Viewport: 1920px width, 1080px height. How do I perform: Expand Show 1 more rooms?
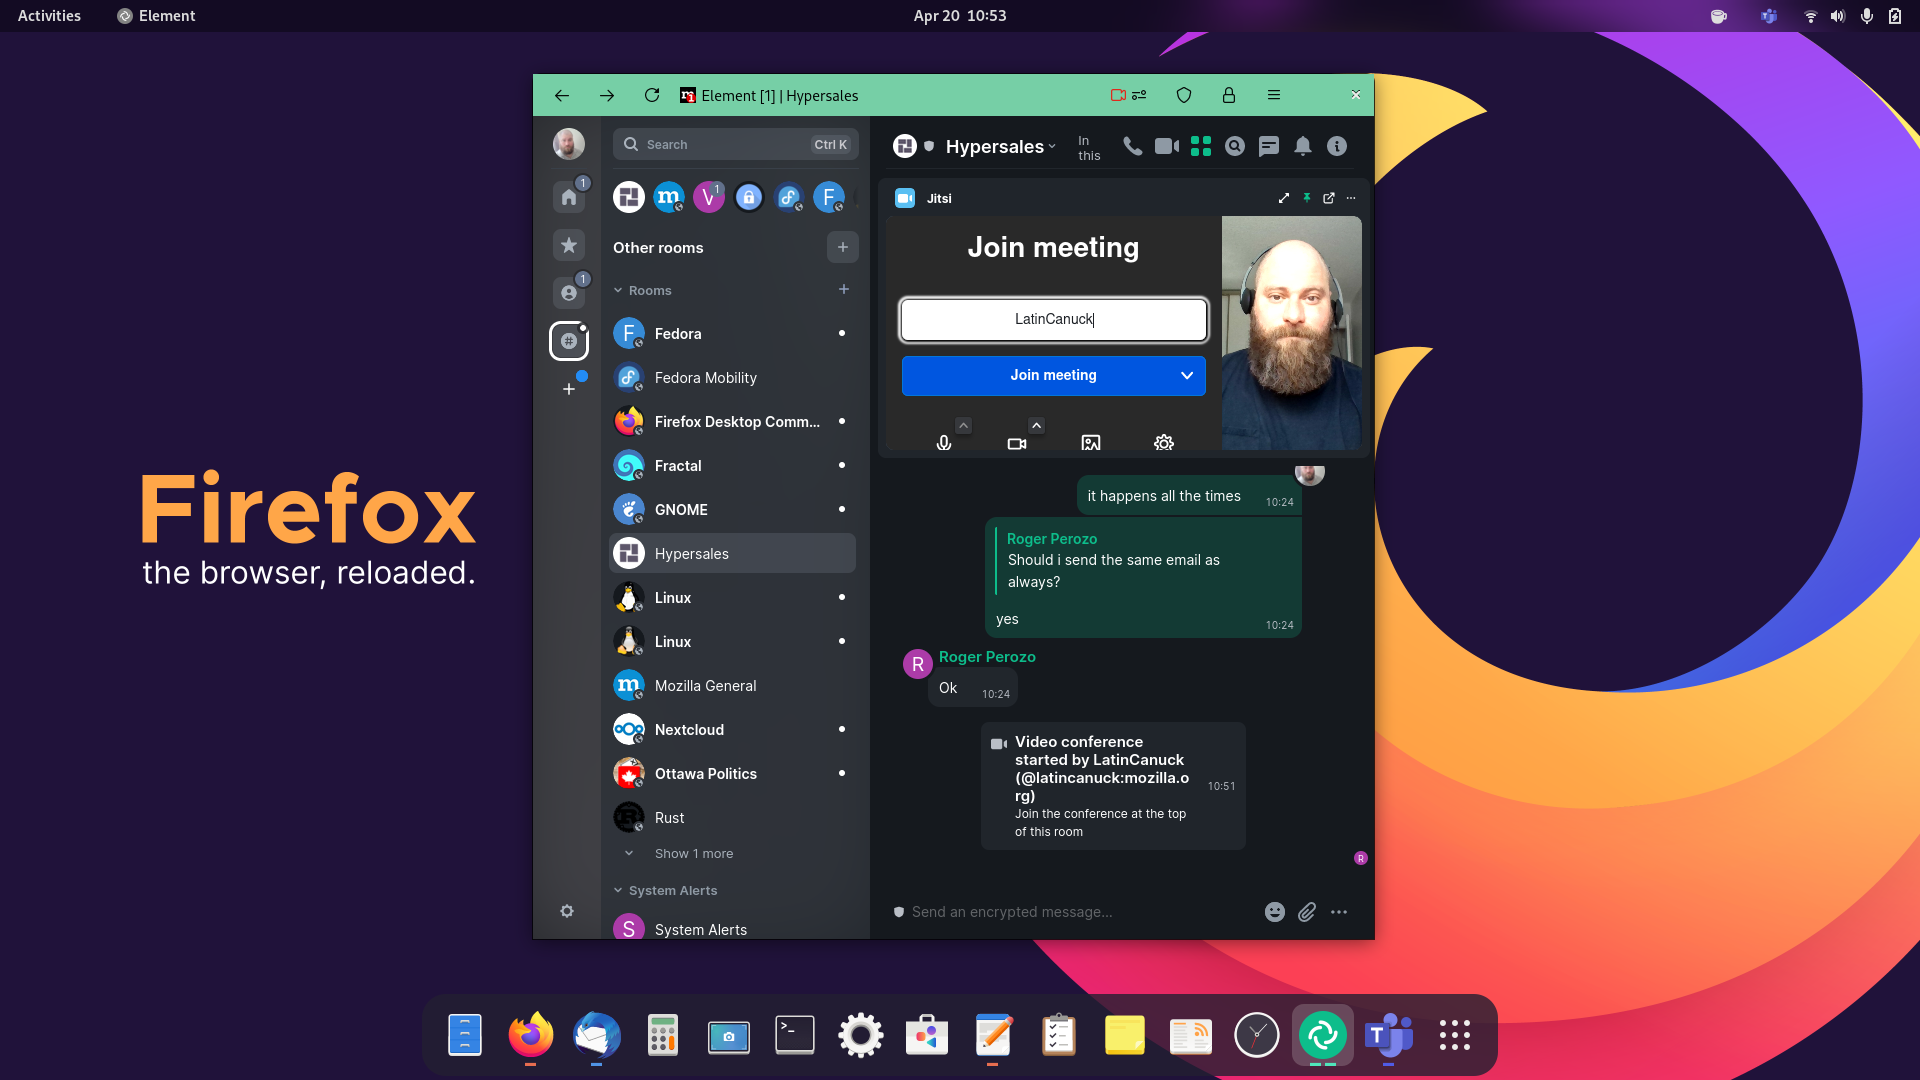click(x=693, y=853)
